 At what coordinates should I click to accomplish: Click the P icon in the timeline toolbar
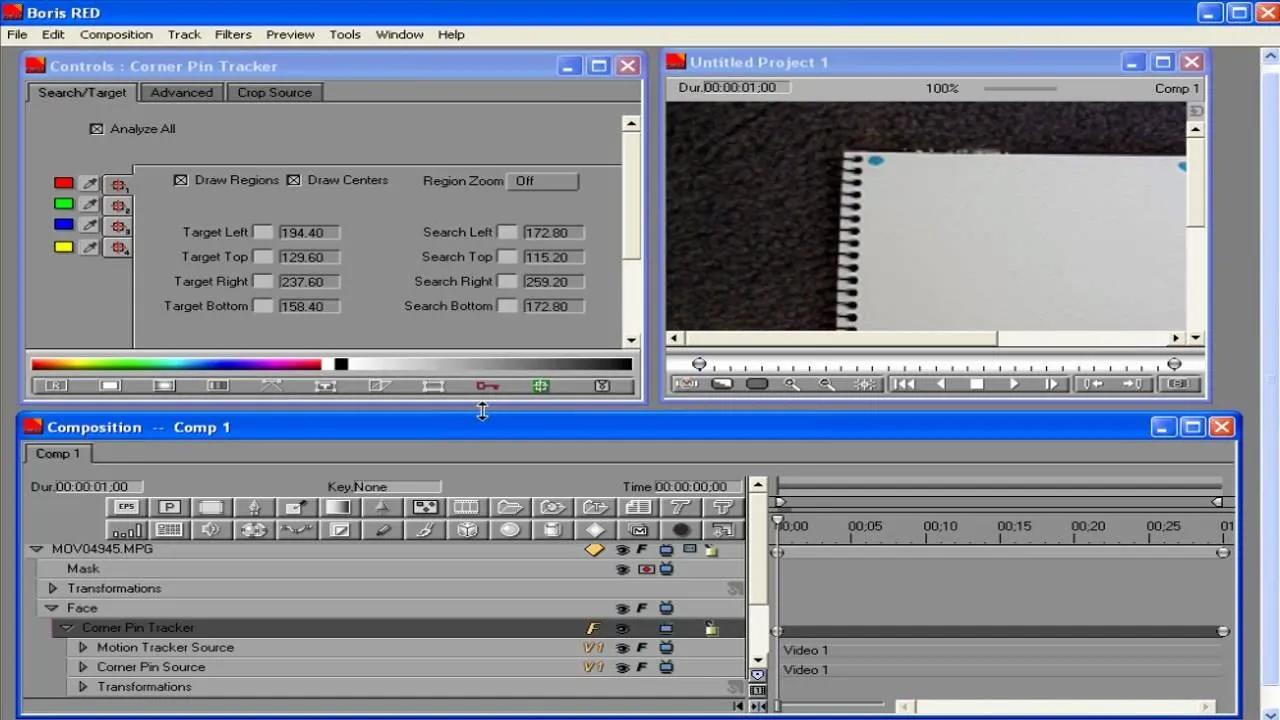tap(169, 507)
